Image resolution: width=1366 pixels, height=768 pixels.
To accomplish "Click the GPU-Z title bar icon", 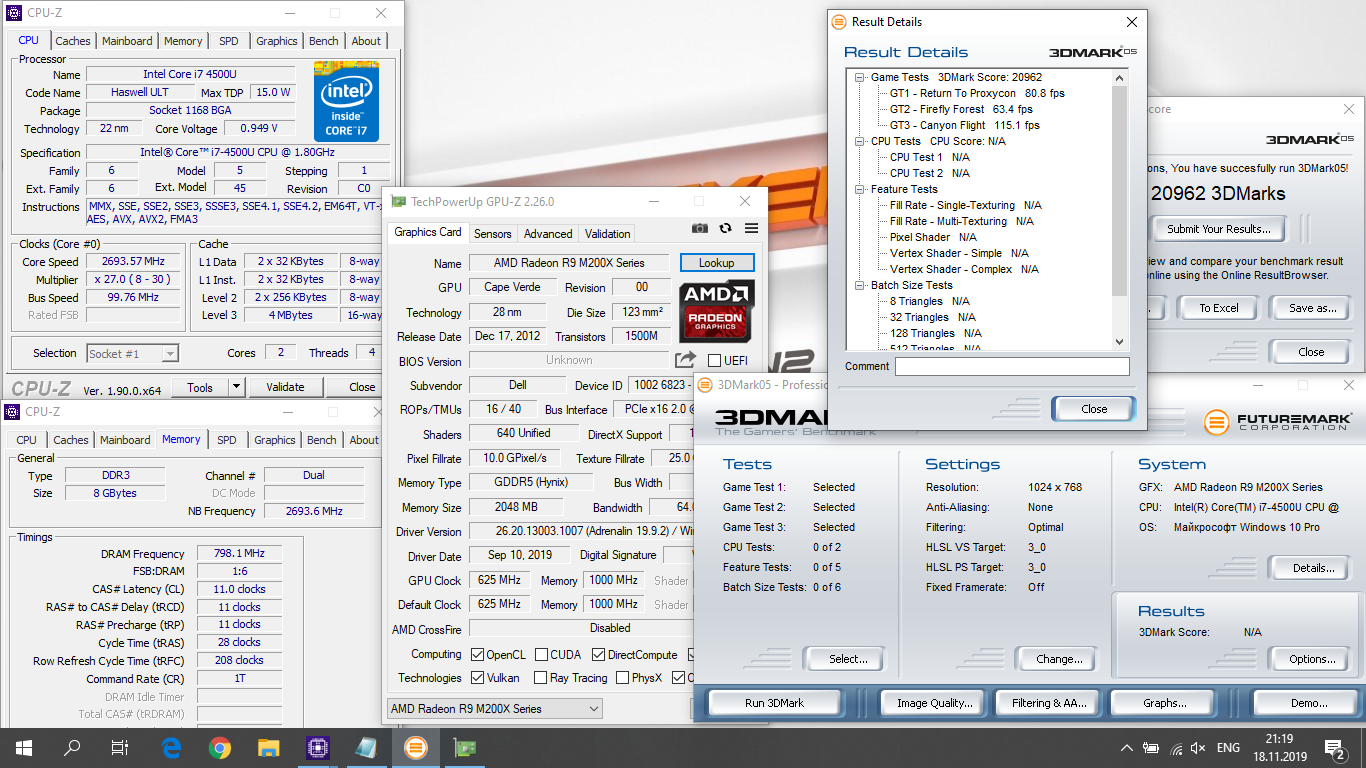I will [x=399, y=201].
